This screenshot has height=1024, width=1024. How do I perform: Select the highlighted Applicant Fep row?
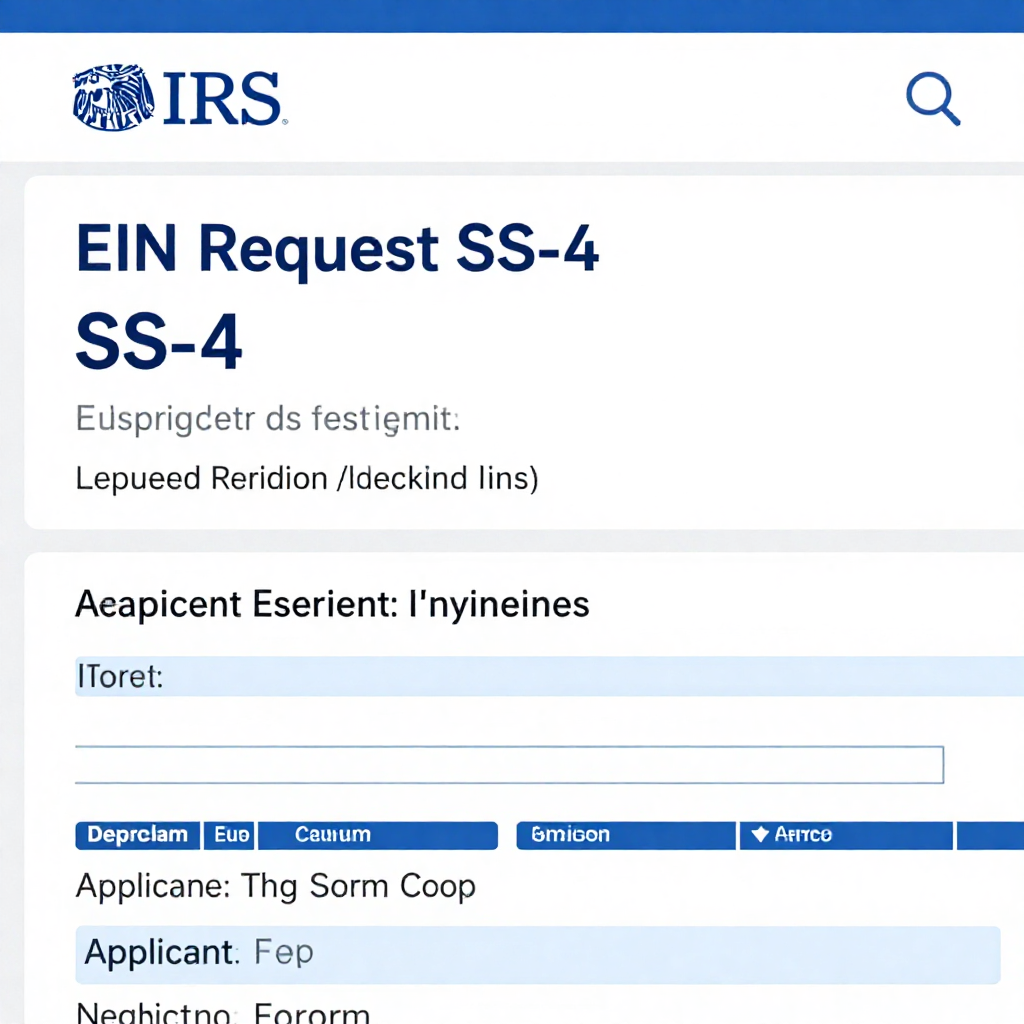[537, 954]
